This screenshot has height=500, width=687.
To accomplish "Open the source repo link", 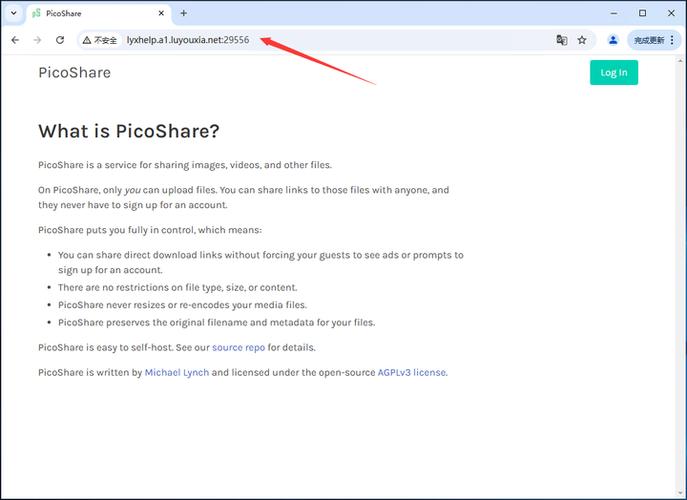I will click(238, 348).
